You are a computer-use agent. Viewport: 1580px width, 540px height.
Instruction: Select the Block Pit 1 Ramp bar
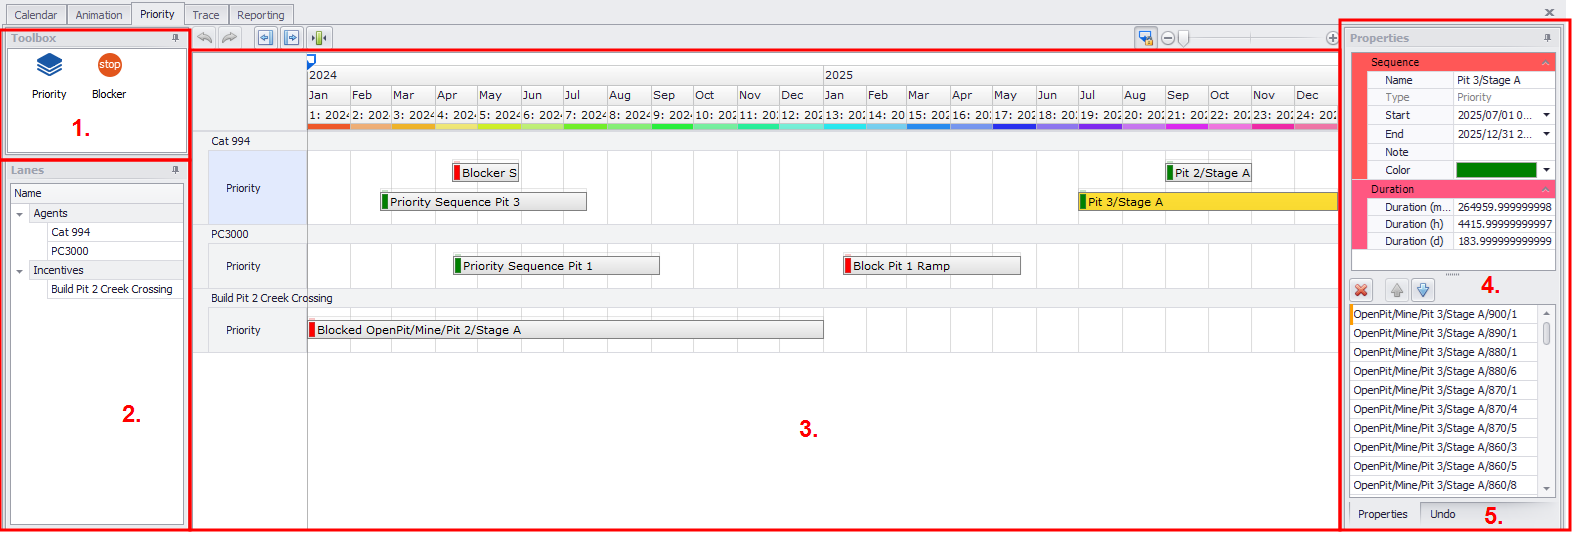click(x=932, y=265)
